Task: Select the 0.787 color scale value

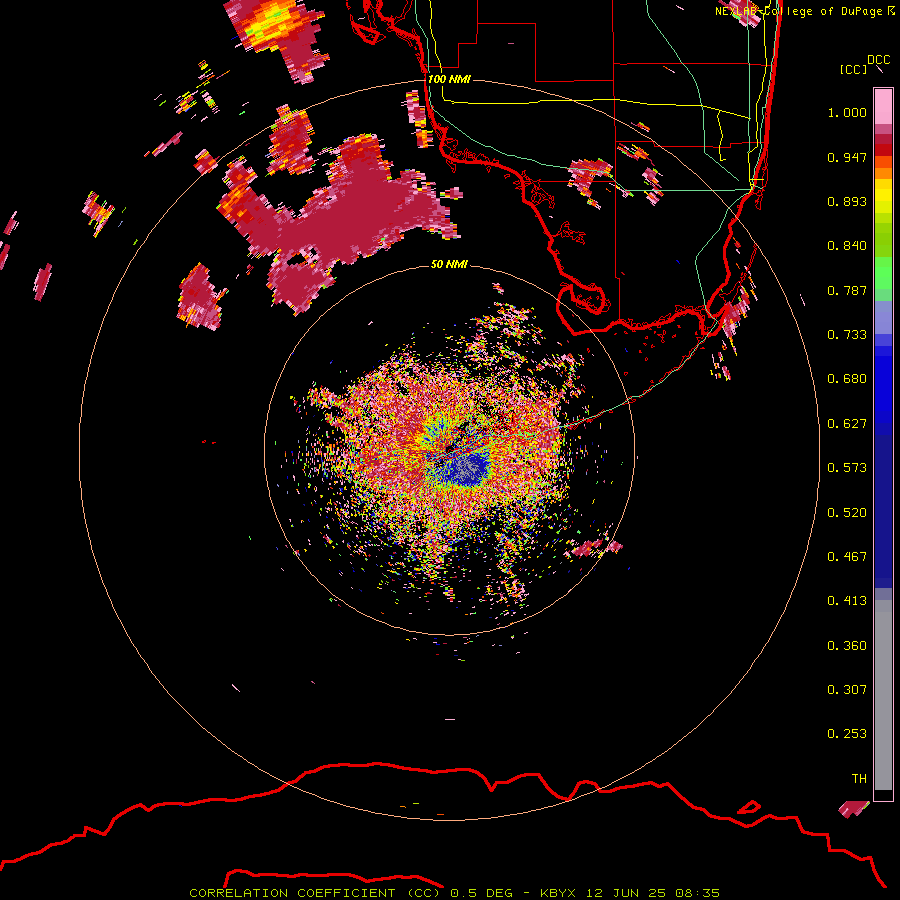Action: point(847,290)
